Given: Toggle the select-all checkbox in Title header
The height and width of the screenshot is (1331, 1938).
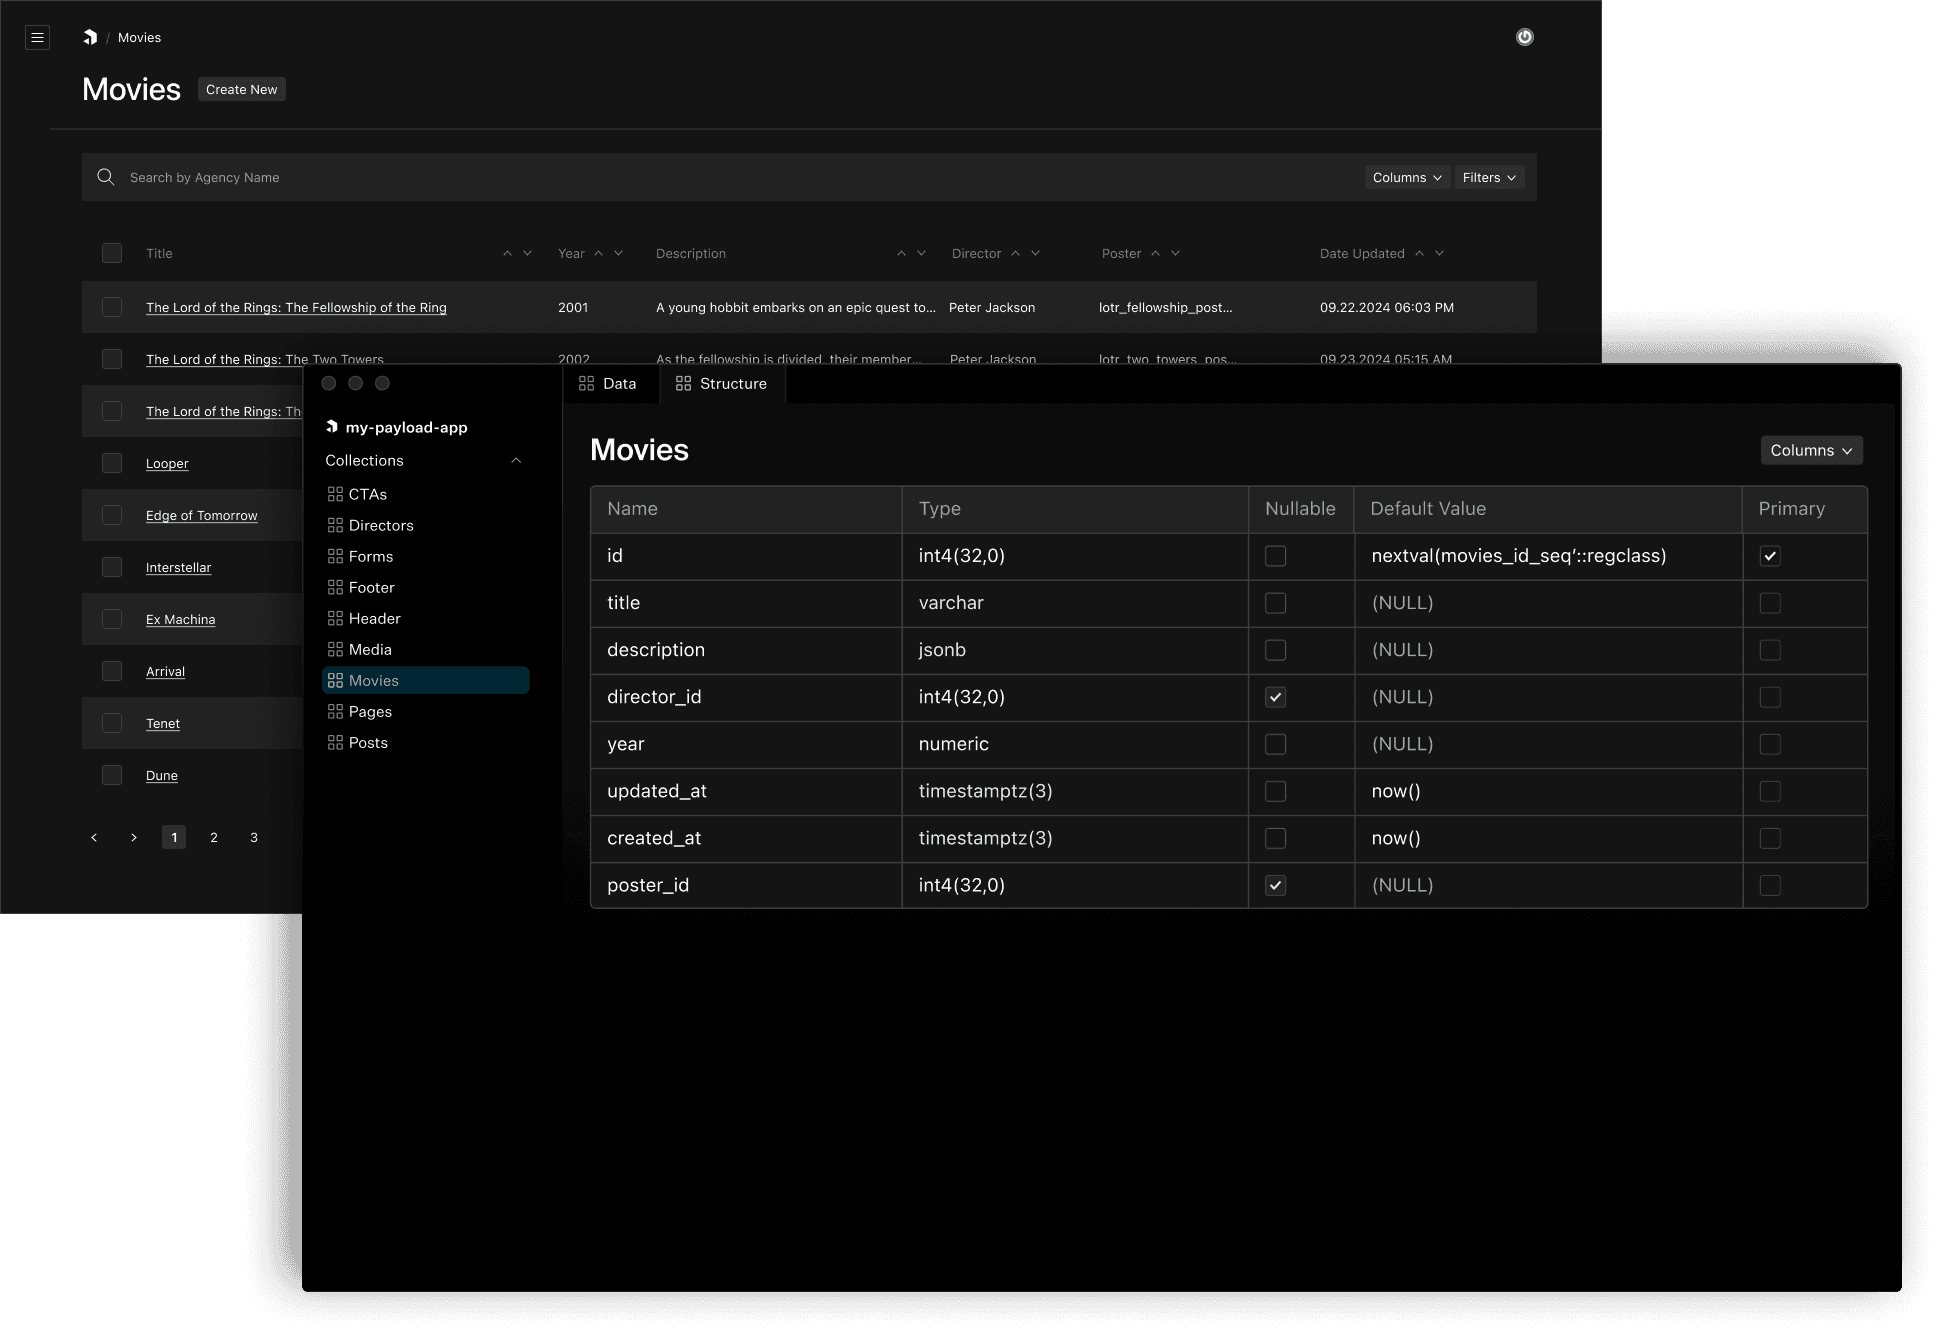Looking at the screenshot, I should pyautogui.click(x=112, y=253).
